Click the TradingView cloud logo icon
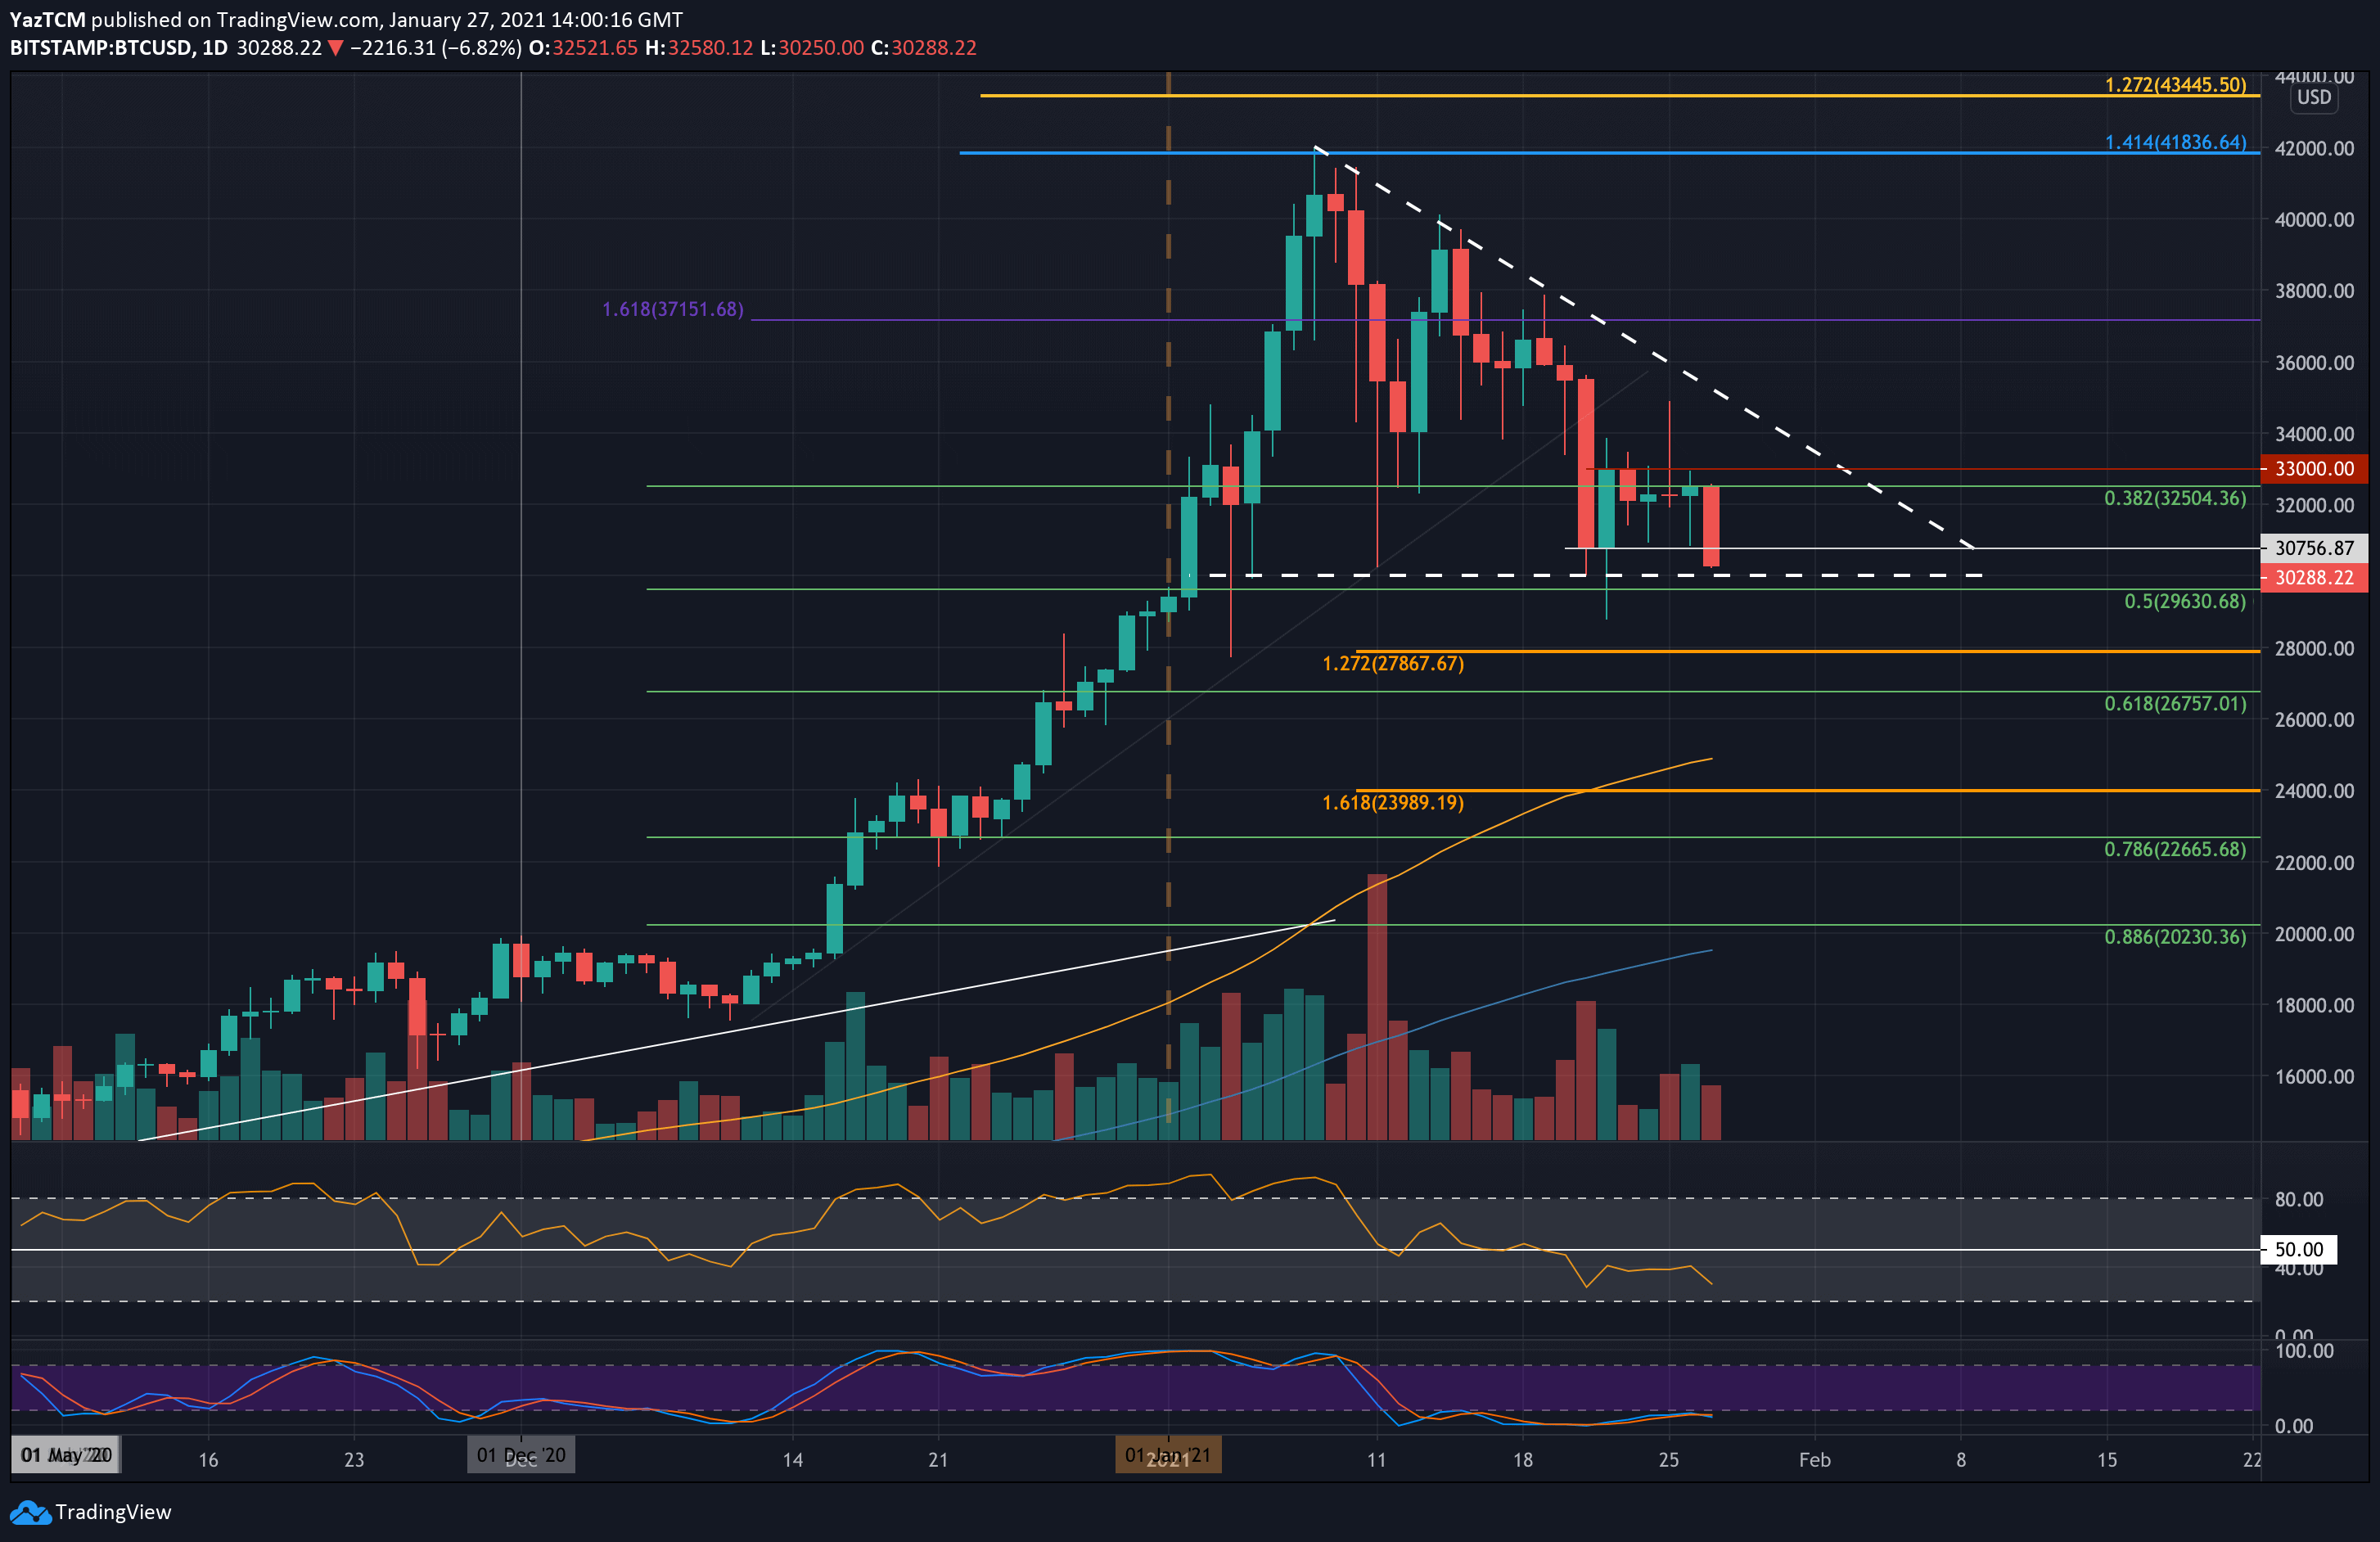Image resolution: width=2380 pixels, height=1542 pixels. click(x=30, y=1512)
